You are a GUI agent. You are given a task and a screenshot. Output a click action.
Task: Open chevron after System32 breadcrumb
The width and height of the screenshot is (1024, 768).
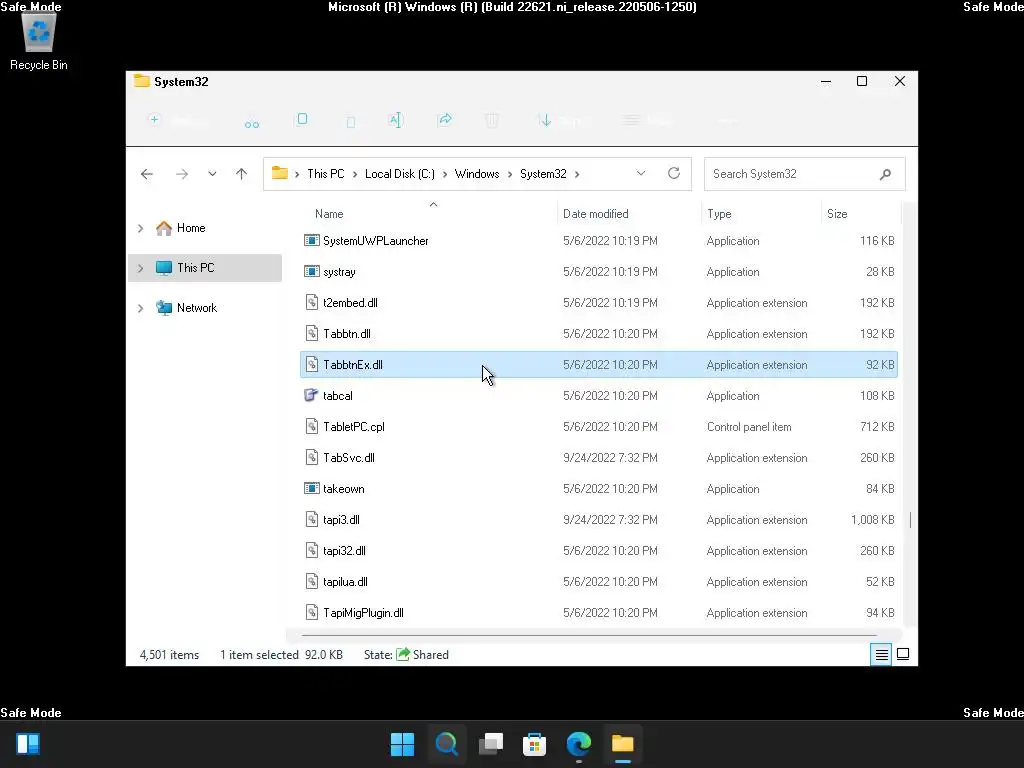click(577, 174)
